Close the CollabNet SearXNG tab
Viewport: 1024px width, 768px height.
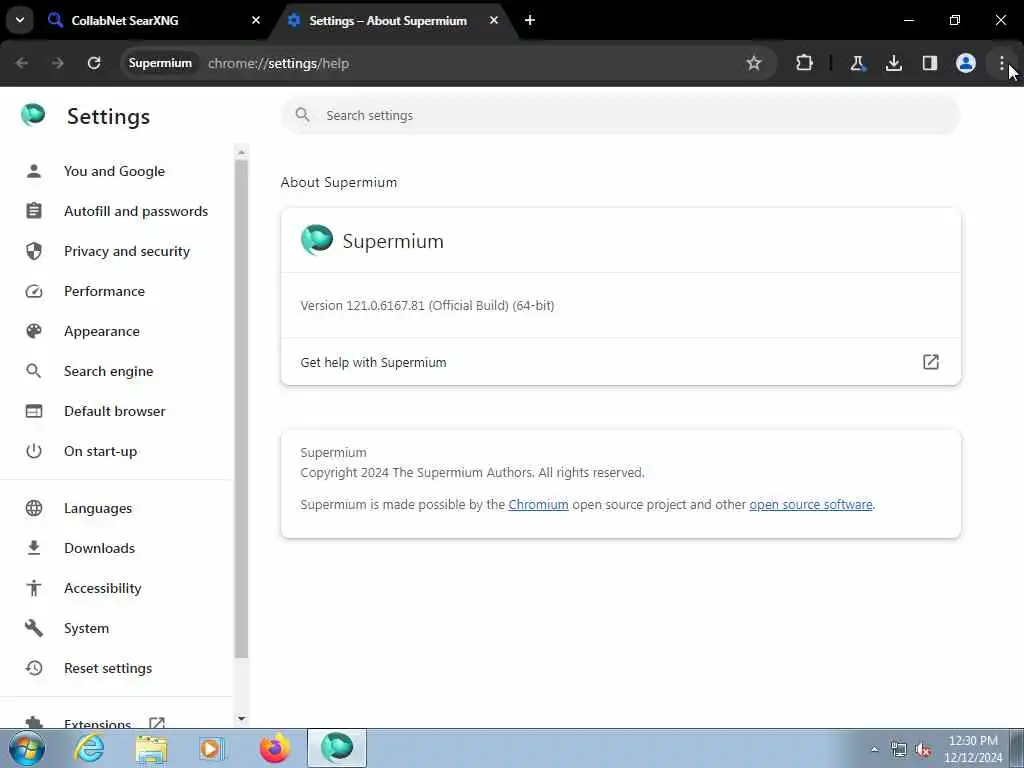pyautogui.click(x=256, y=20)
